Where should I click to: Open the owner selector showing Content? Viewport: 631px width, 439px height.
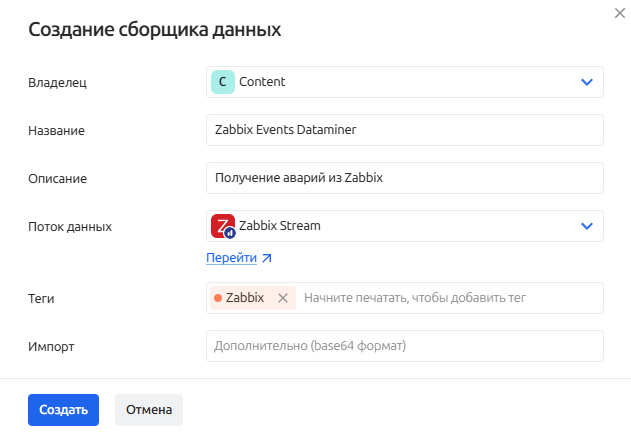(x=400, y=82)
